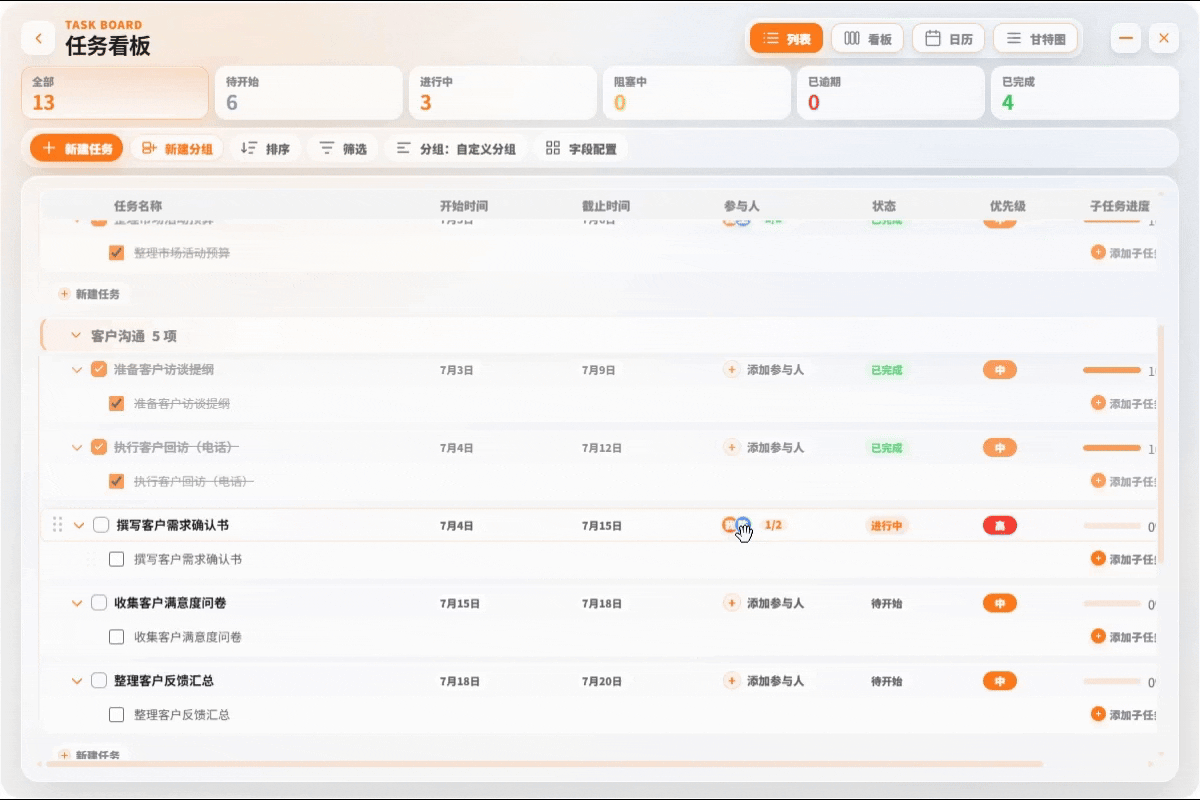Change 待开始 status of 收集客户满意度问卷

[886, 603]
